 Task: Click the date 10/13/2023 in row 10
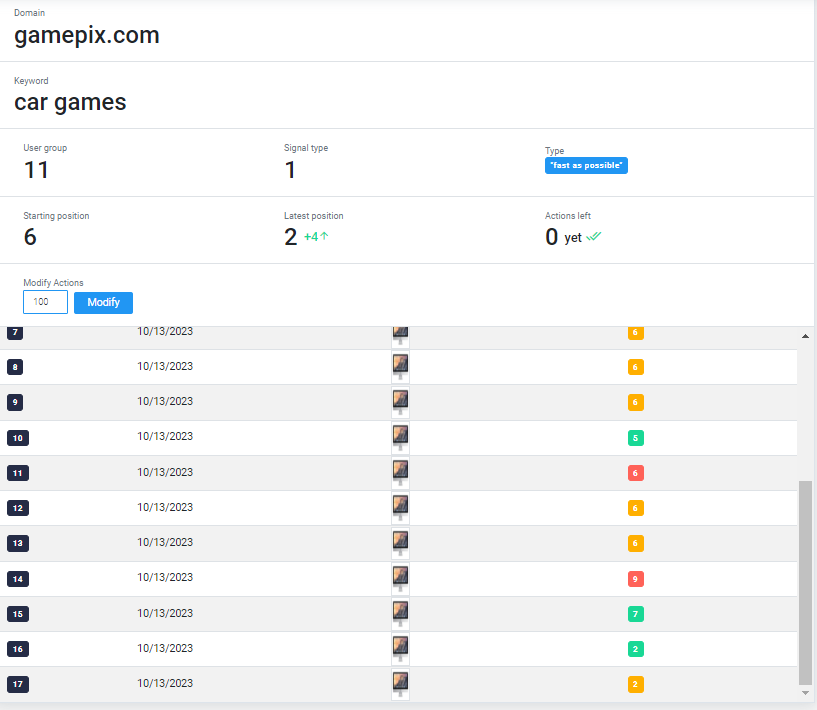click(165, 437)
